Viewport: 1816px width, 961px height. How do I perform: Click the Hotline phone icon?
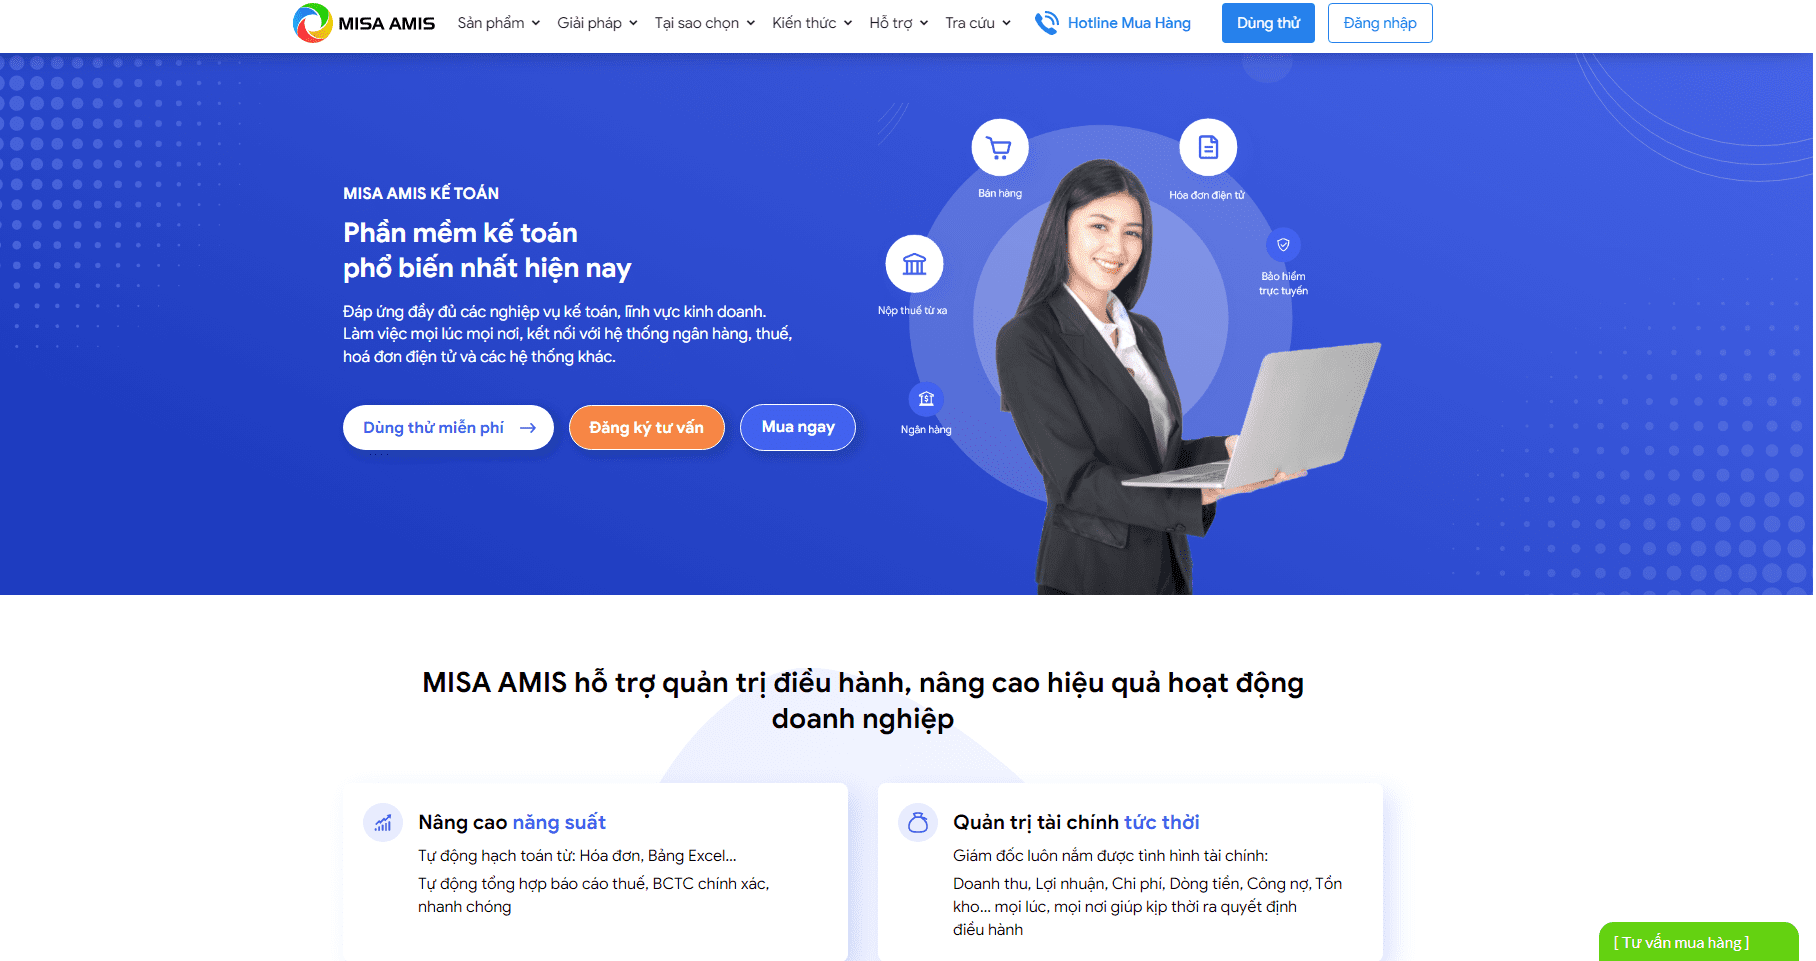coord(1046,23)
